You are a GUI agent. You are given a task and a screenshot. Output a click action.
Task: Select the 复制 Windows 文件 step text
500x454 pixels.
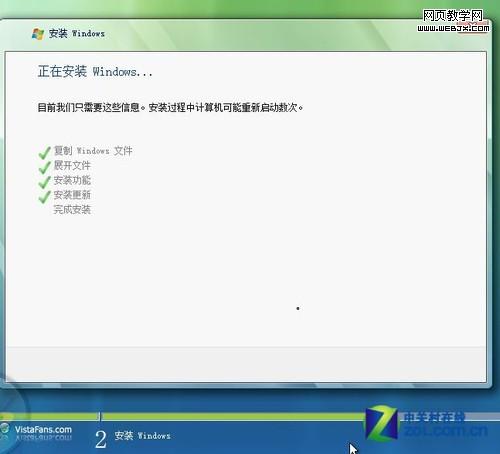point(93,151)
